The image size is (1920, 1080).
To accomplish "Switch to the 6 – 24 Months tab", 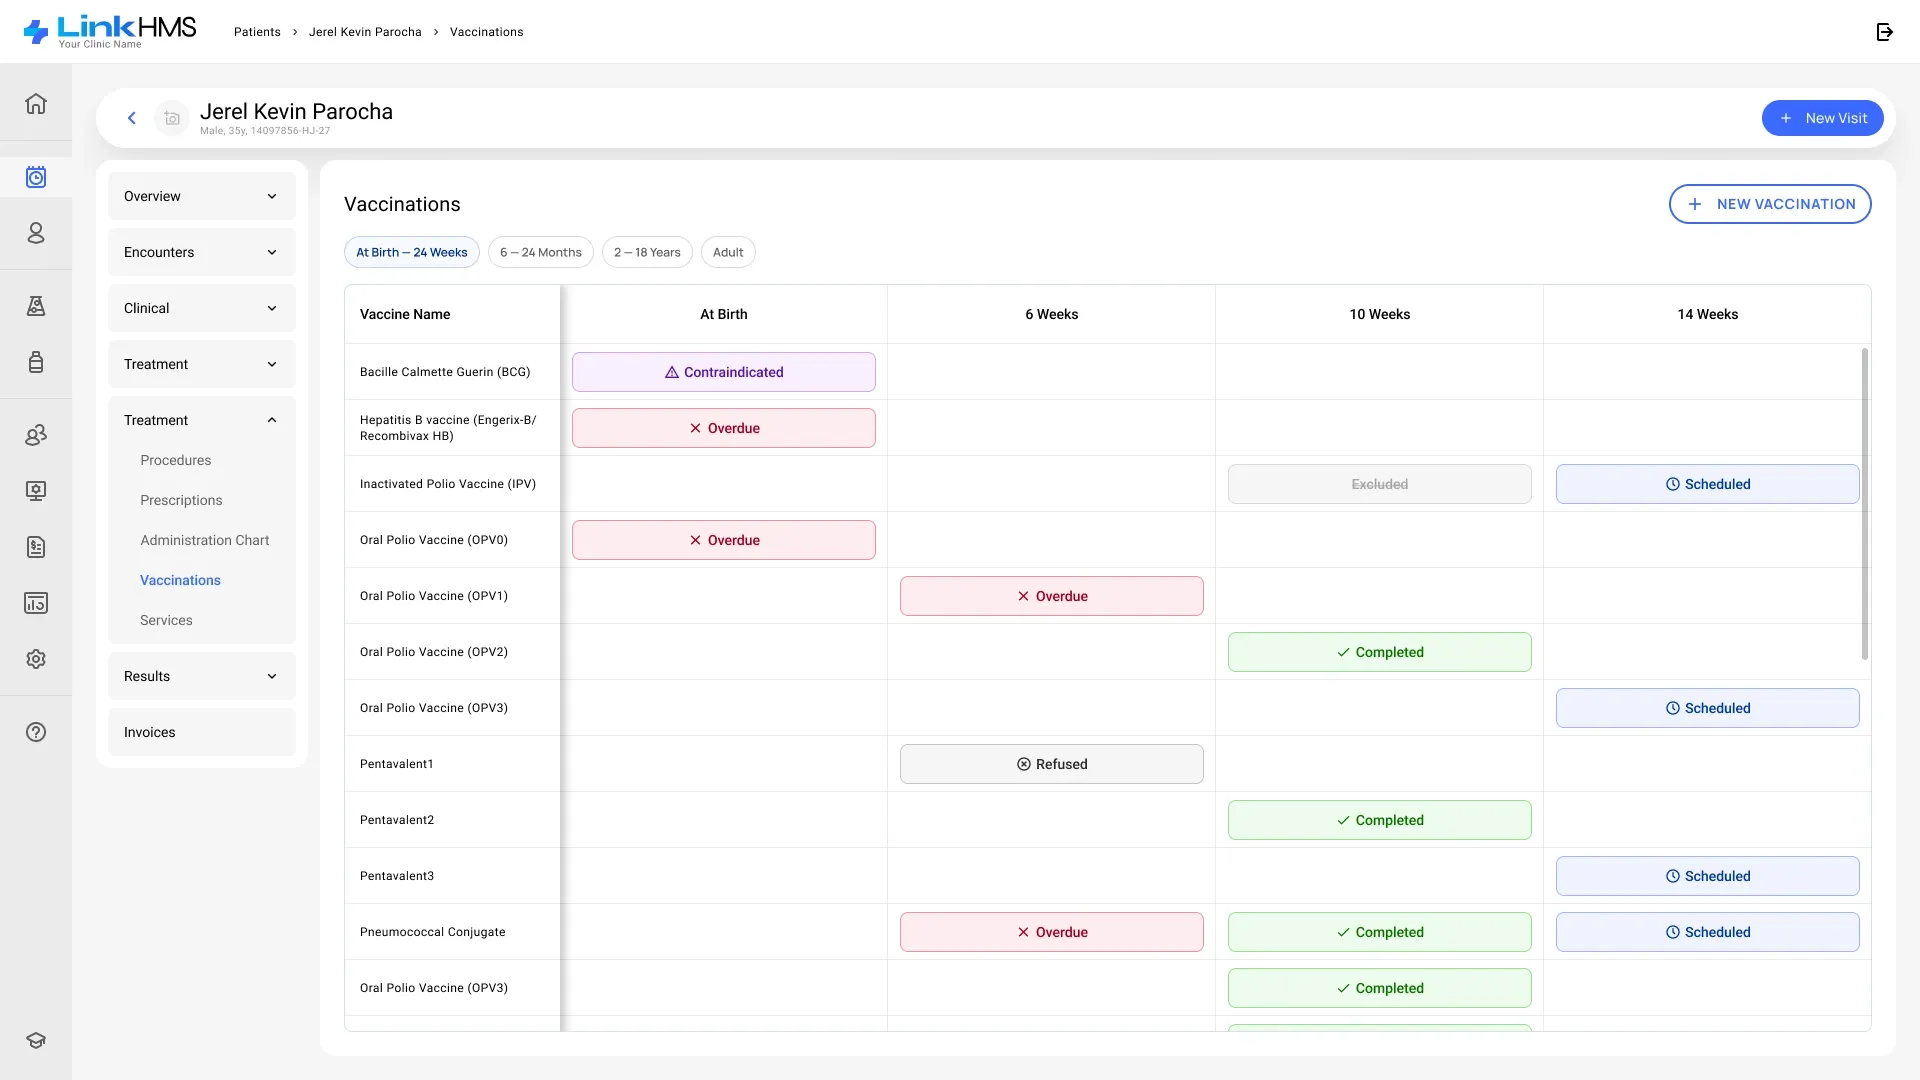I will tap(541, 252).
